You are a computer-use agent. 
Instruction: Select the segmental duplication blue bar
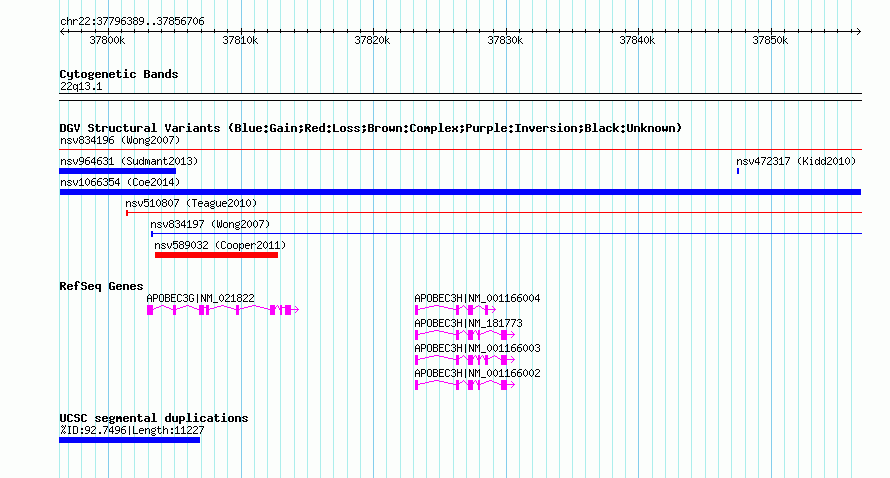(x=129, y=440)
